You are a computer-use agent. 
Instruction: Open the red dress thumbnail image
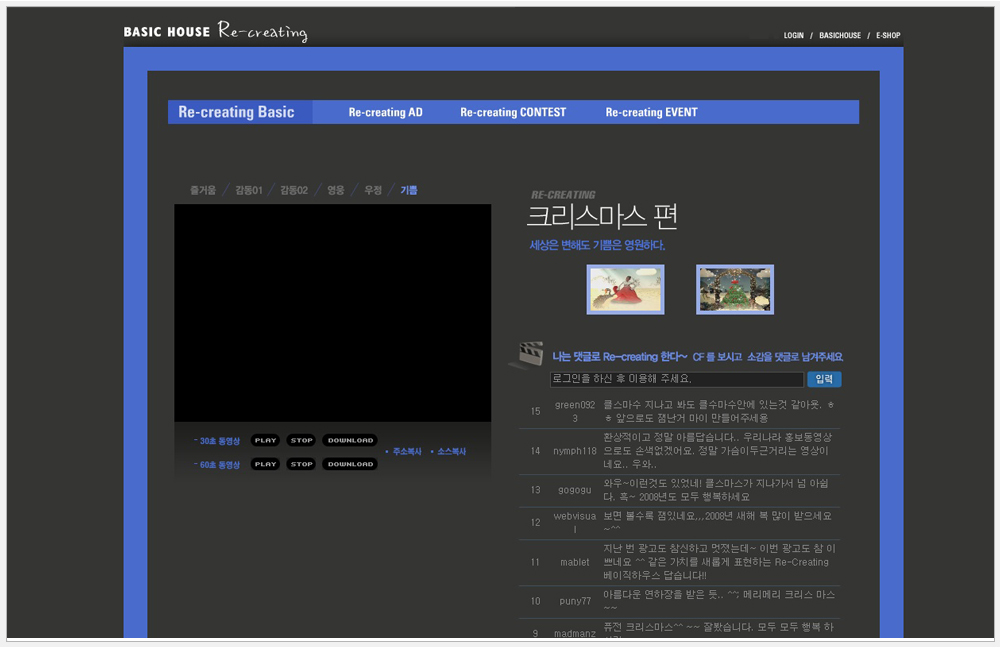(x=625, y=289)
